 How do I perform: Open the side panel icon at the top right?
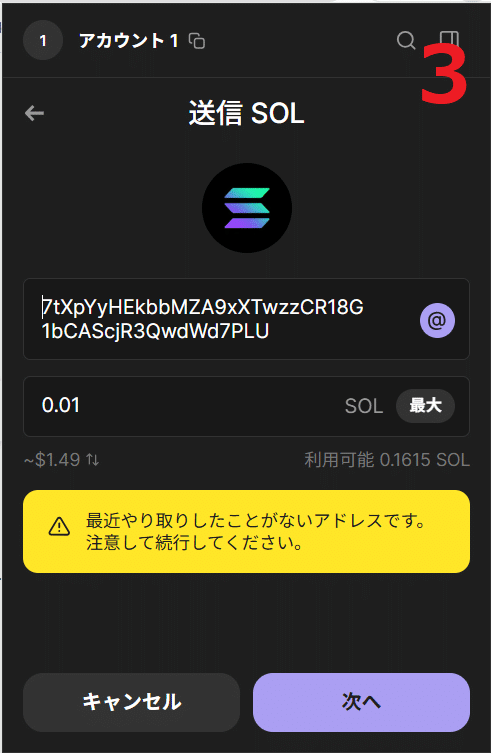coord(449,39)
